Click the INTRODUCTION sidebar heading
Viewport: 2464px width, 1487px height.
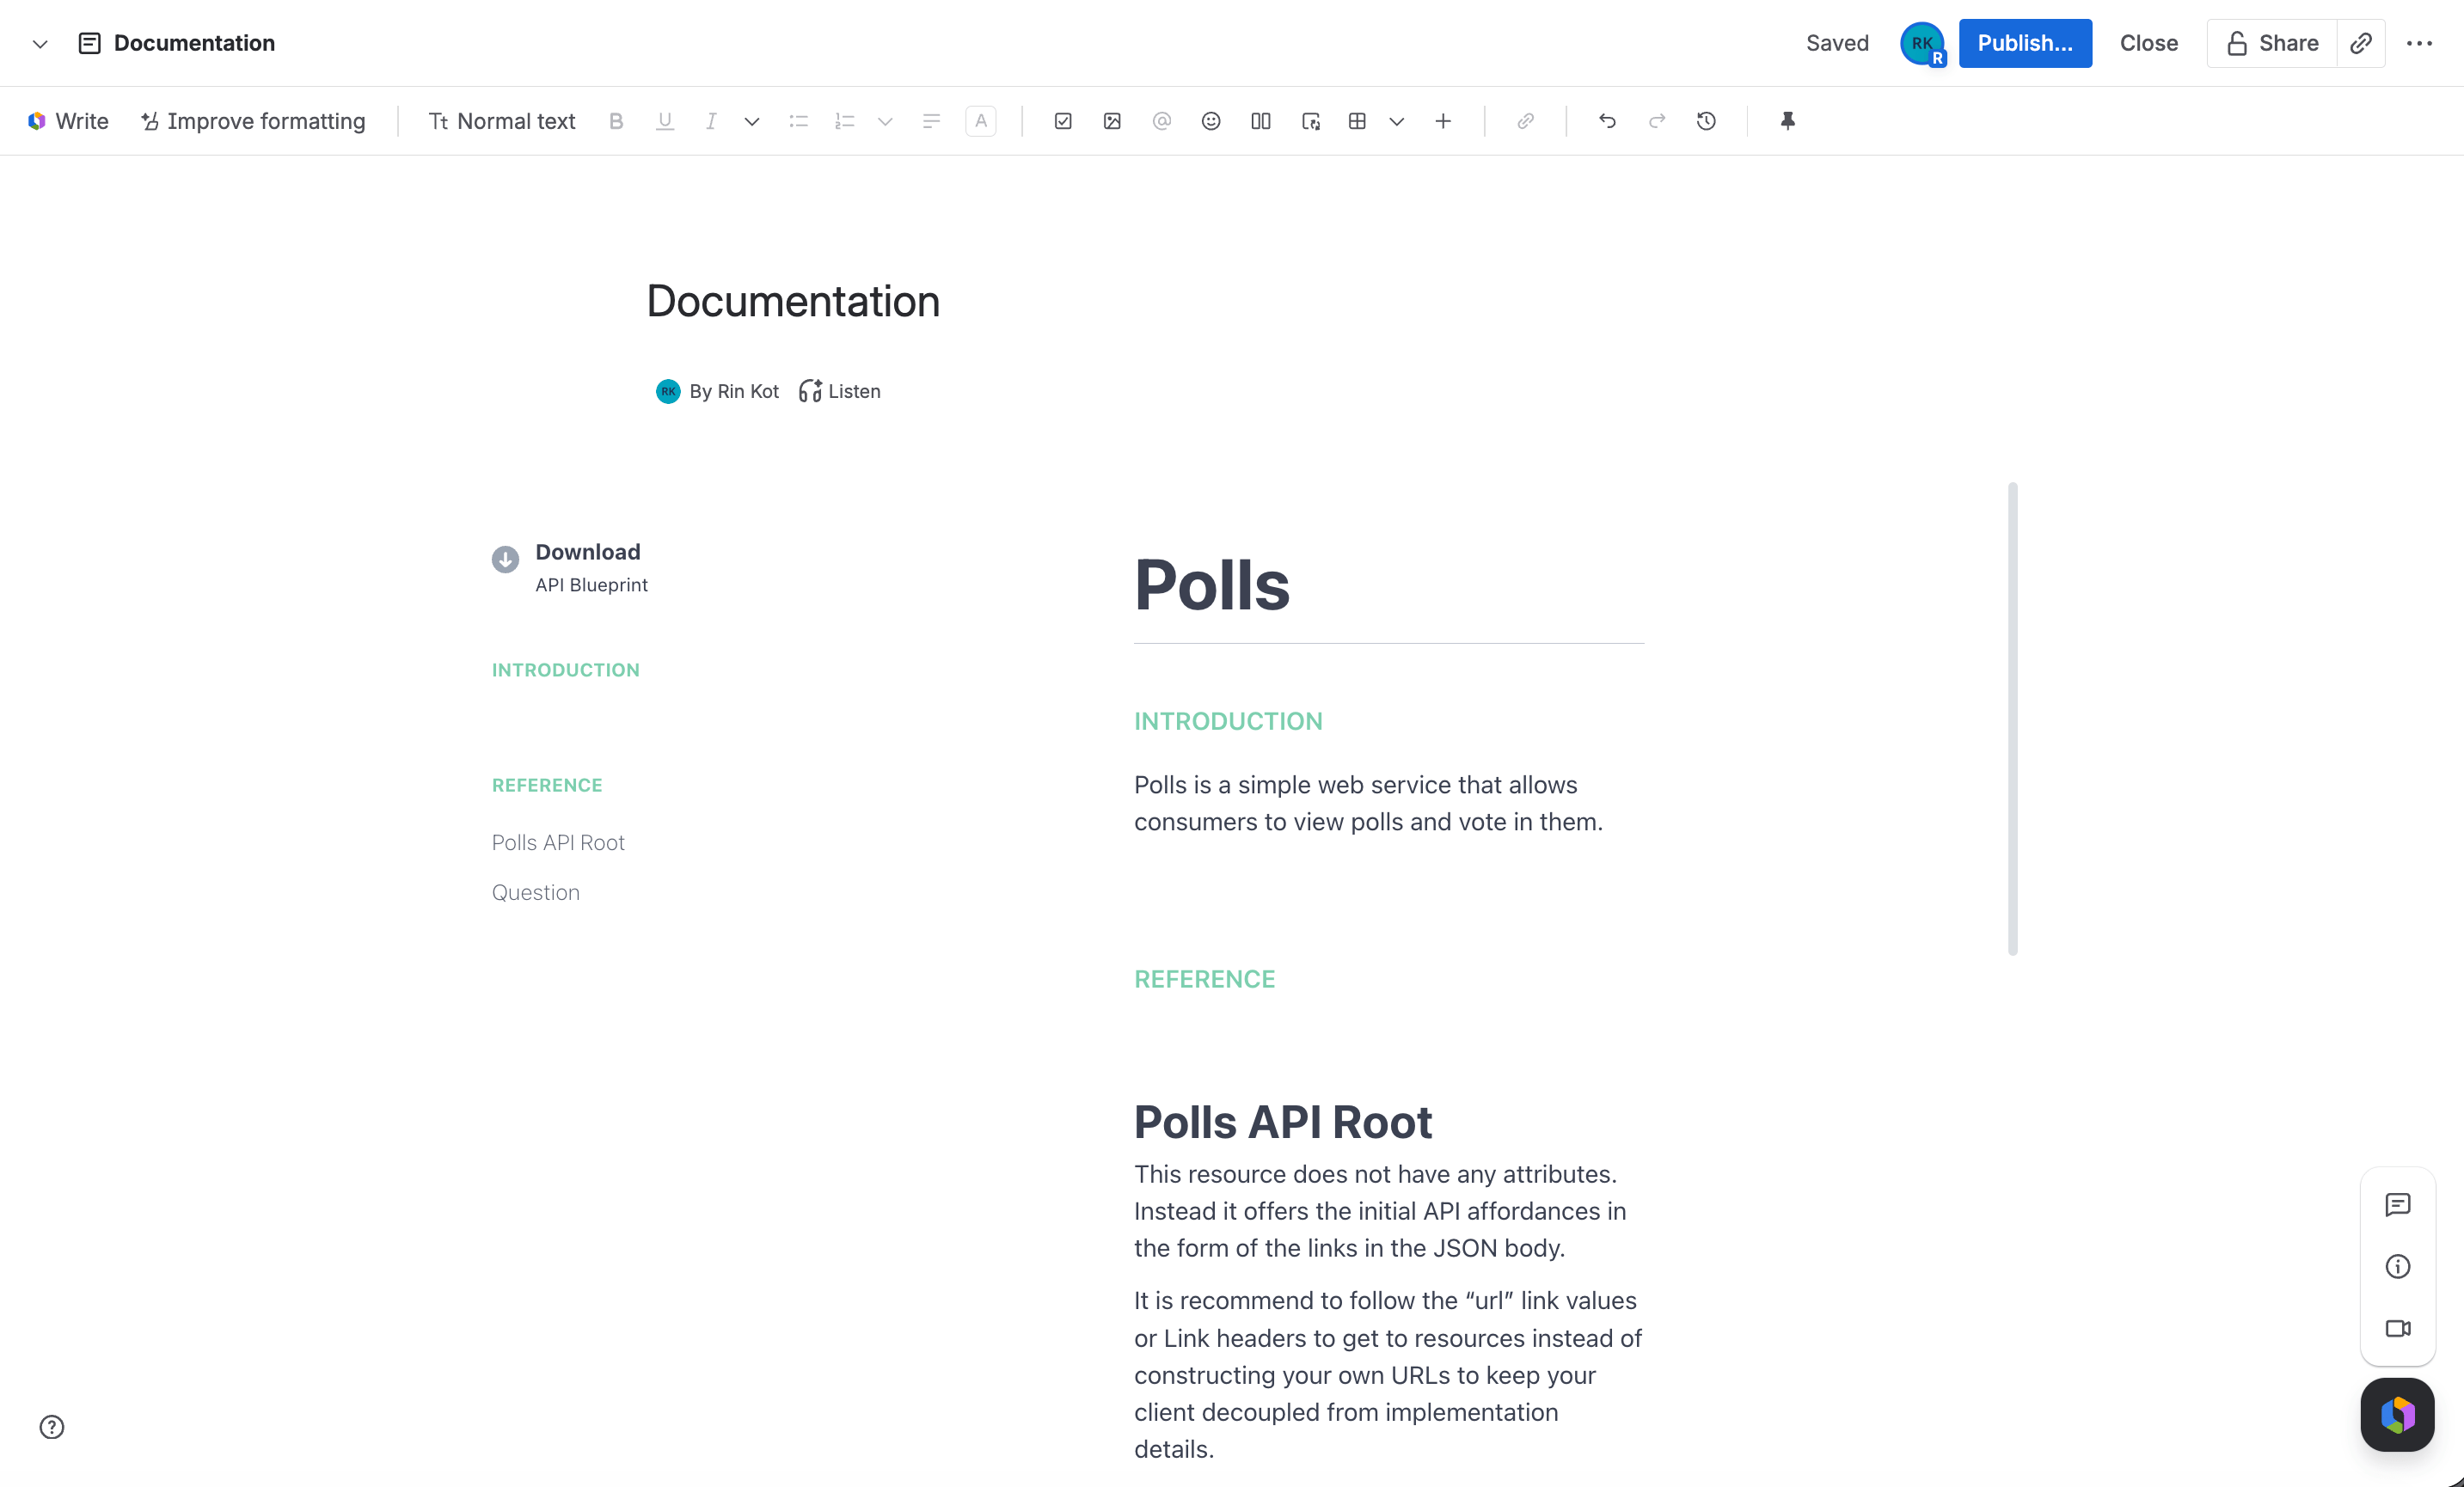click(x=565, y=670)
